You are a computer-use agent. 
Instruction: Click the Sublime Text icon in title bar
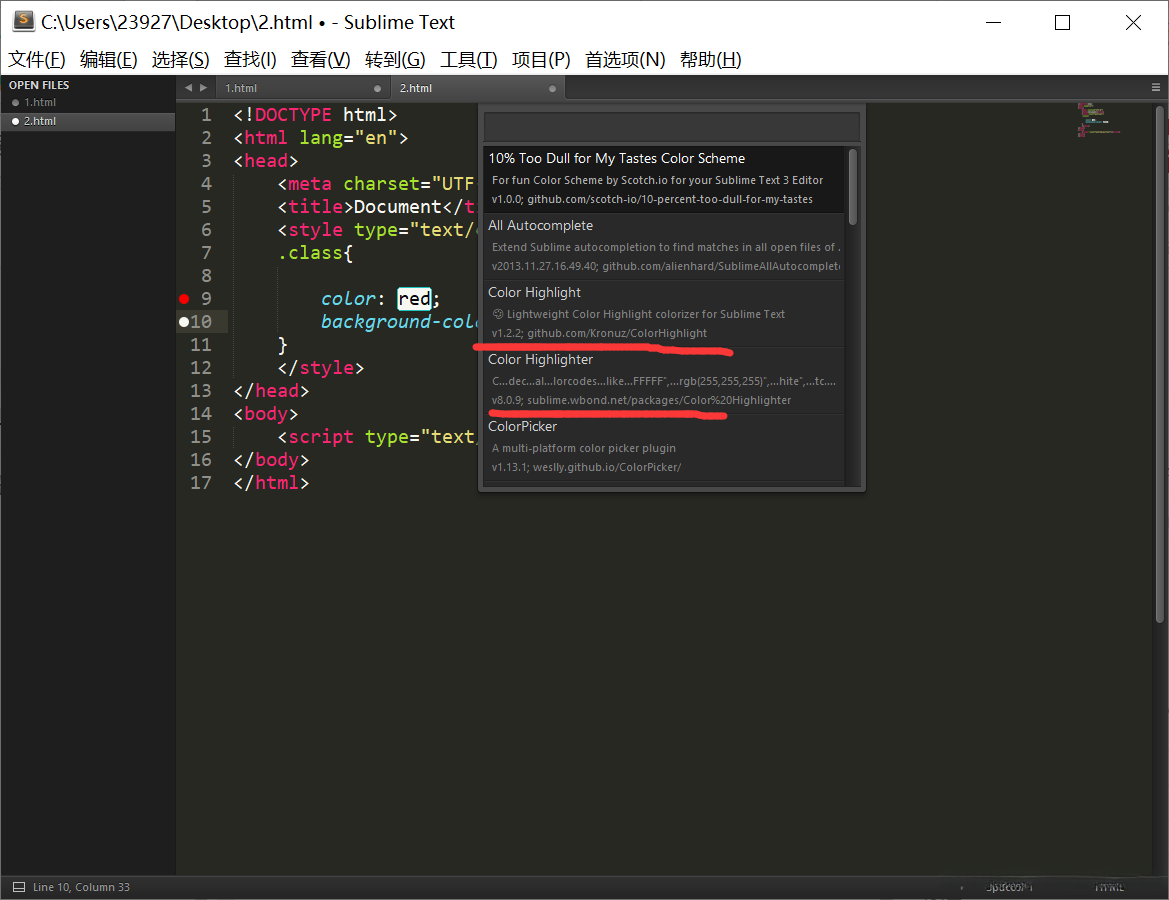coord(23,22)
